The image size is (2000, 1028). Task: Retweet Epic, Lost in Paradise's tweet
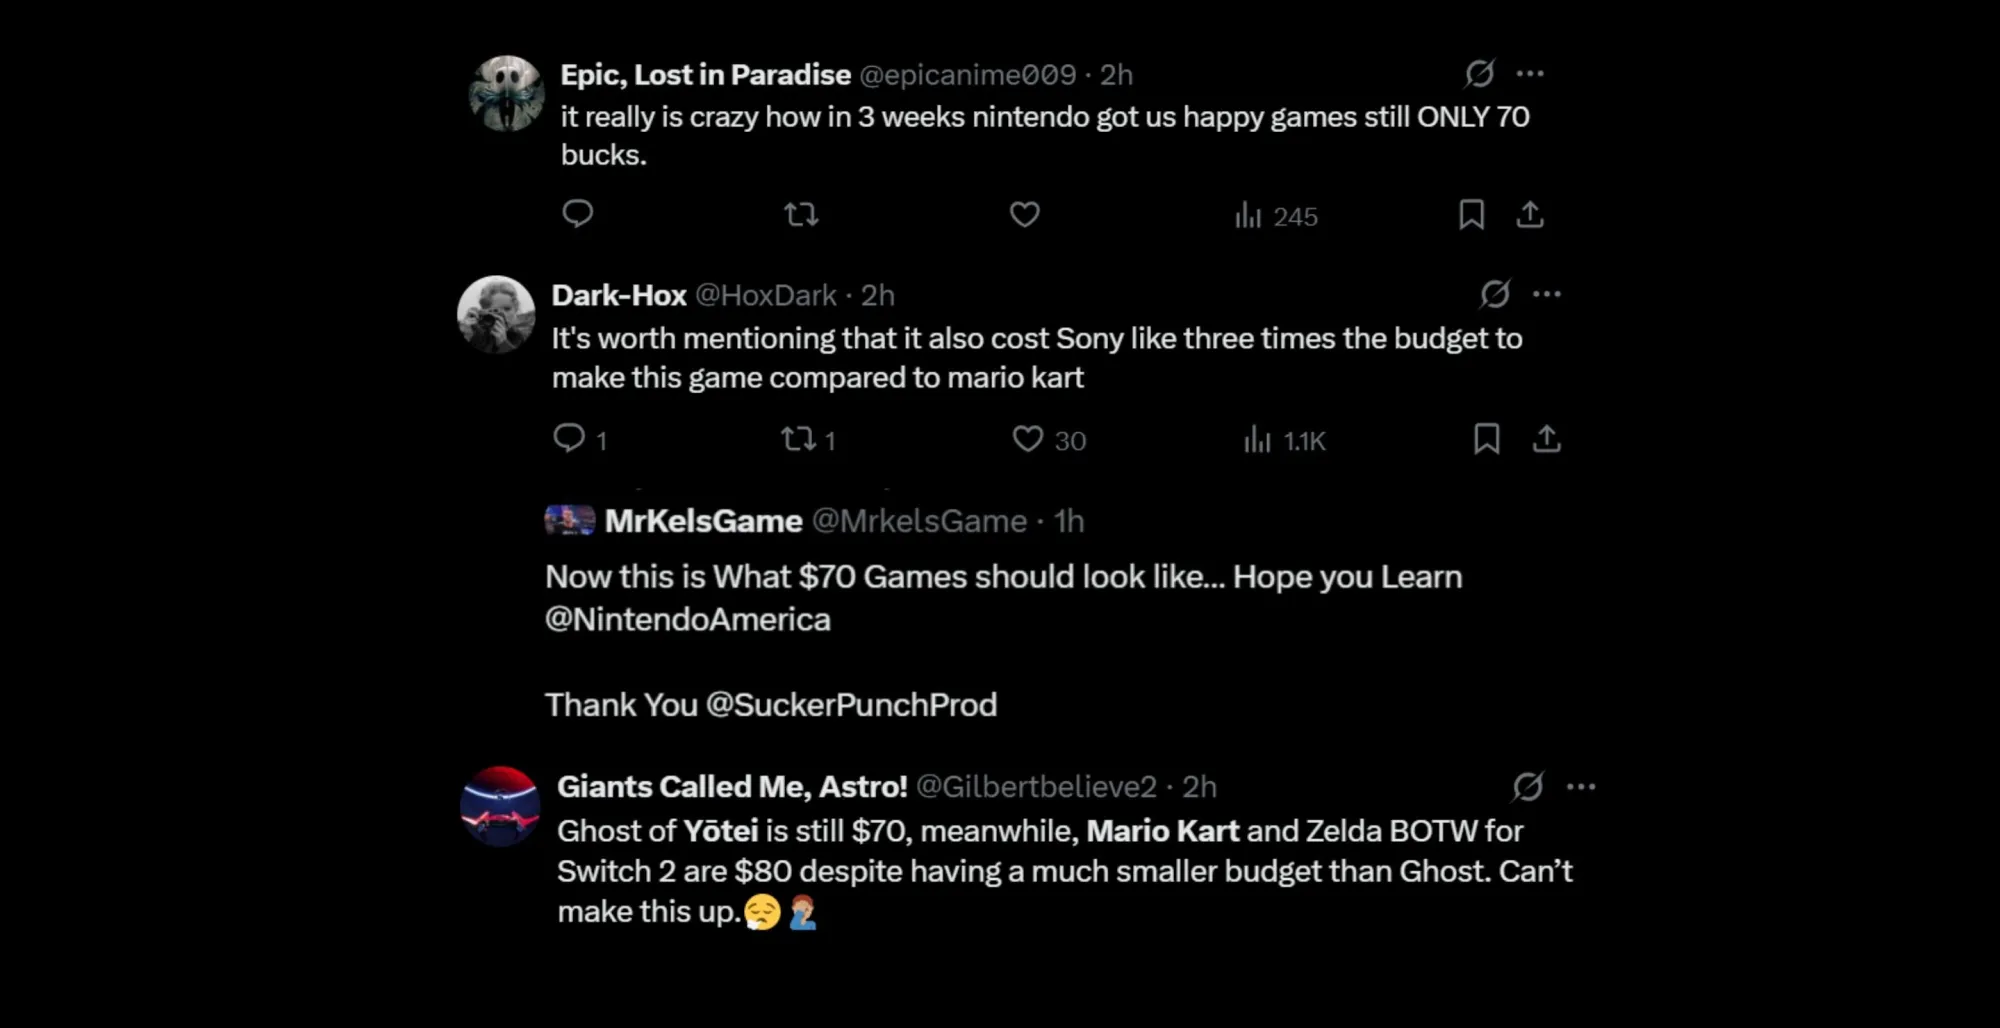tap(801, 214)
